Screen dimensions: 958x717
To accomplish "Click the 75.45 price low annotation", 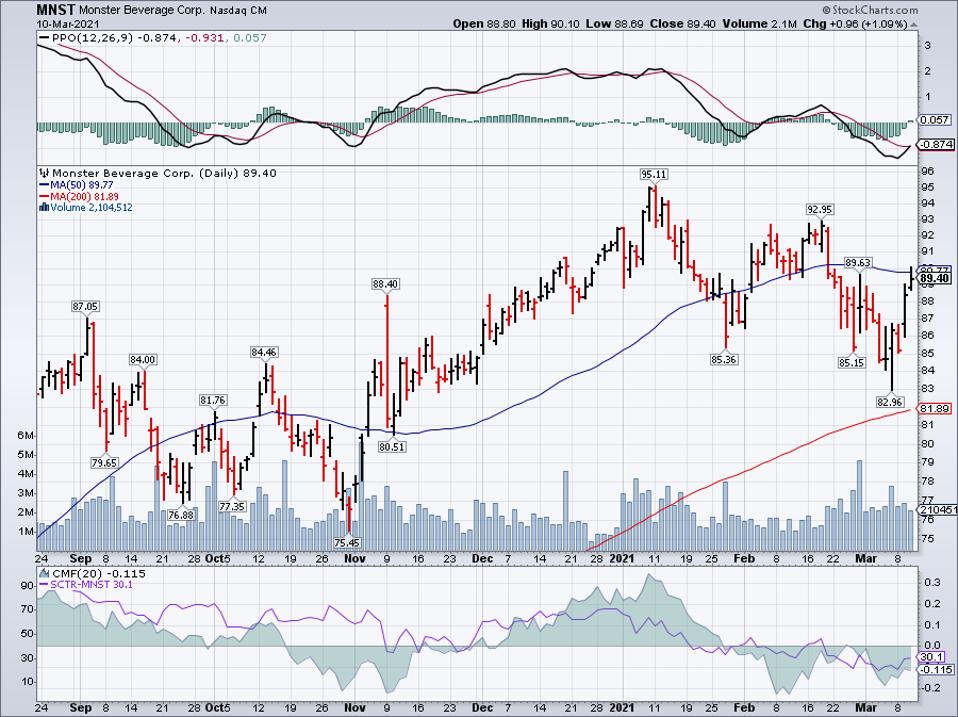I will tap(347, 542).
